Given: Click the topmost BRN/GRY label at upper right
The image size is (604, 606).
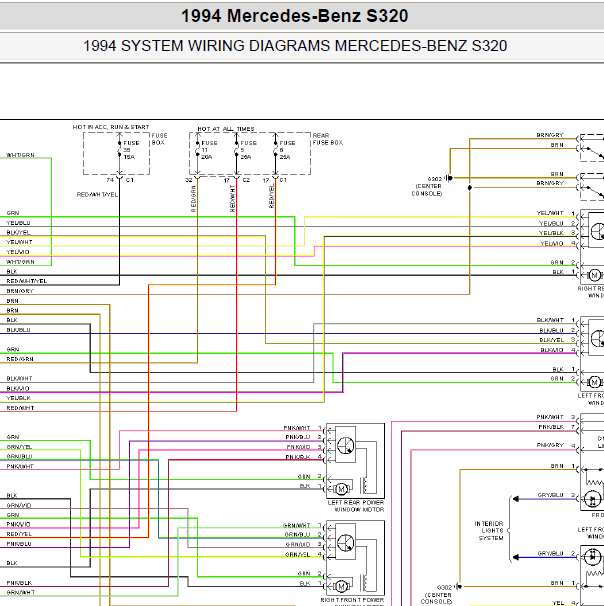Looking at the screenshot, I should (550, 135).
